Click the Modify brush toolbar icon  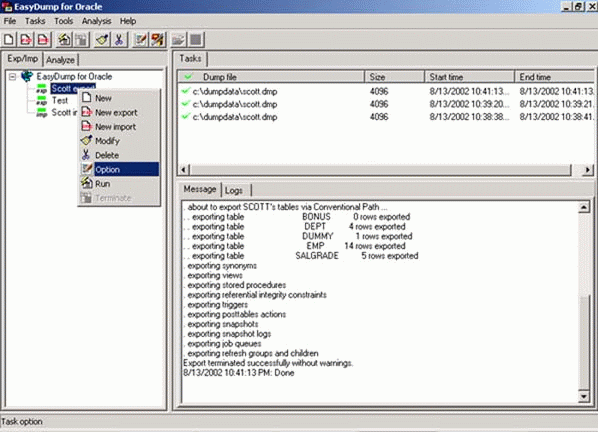point(102,40)
